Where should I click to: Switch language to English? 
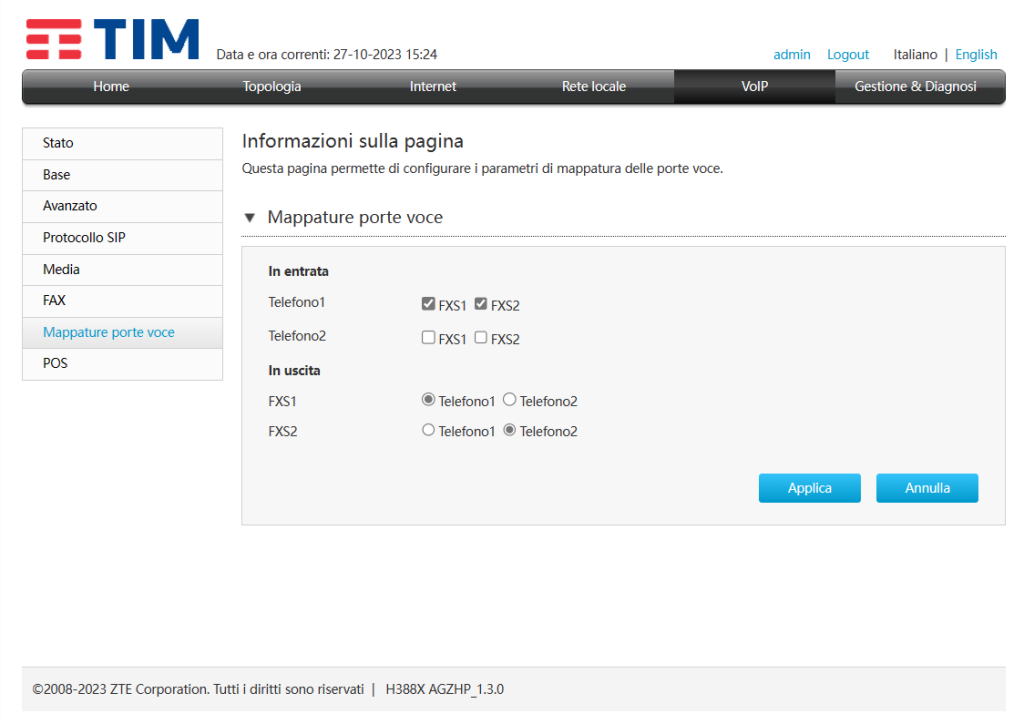pos(976,55)
